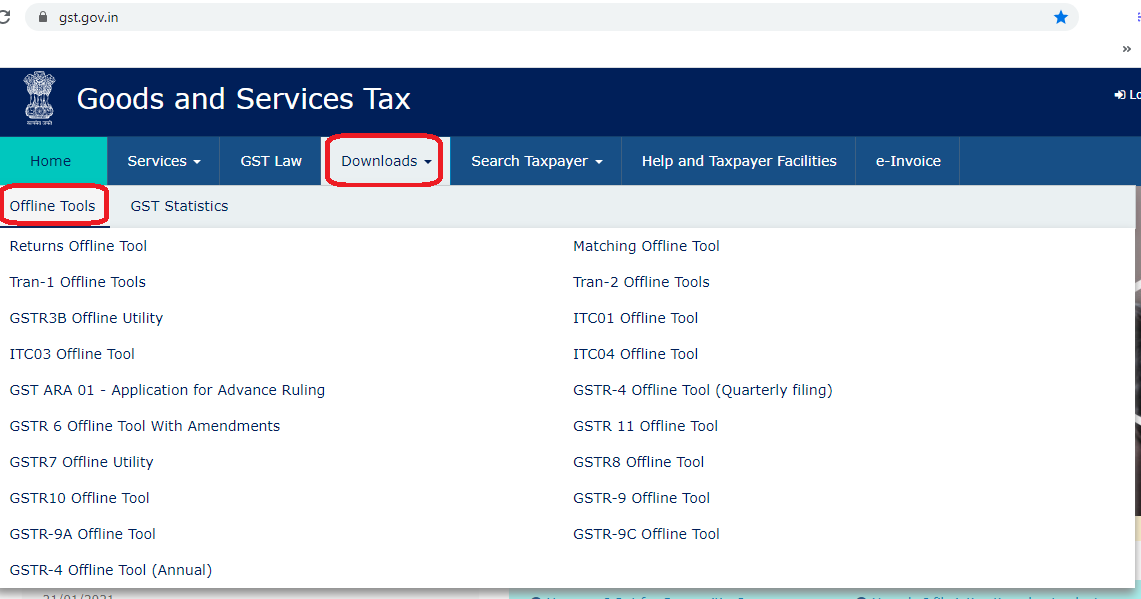Open the Search Taxpayer dropdown
1141x599 pixels.
536,161
